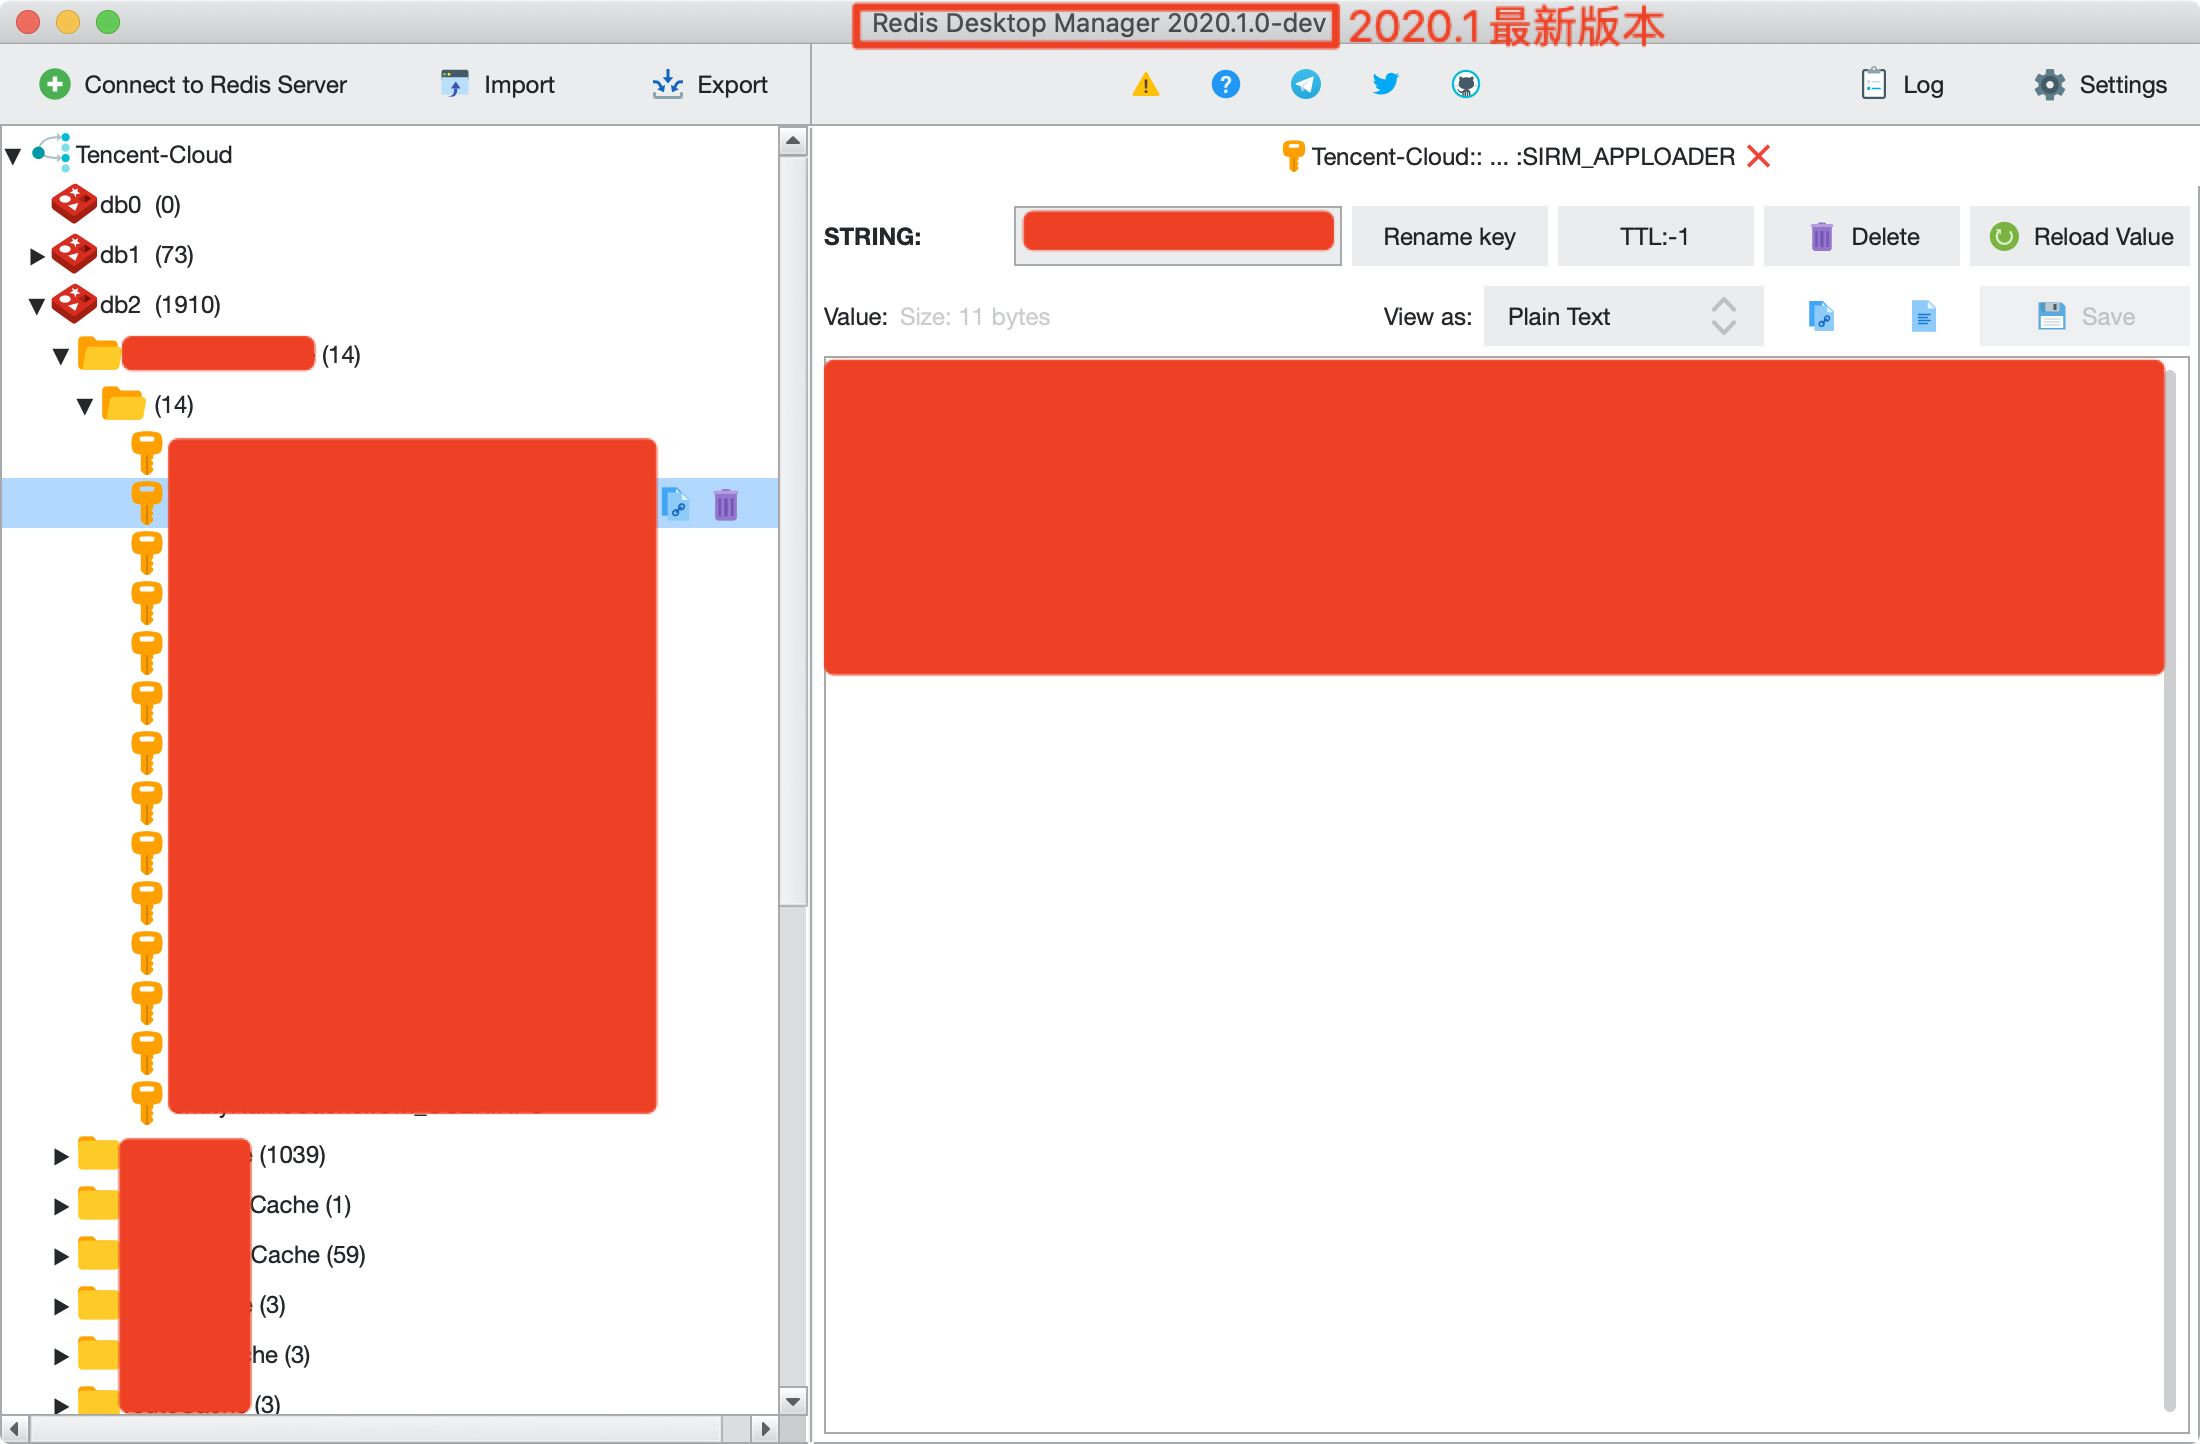The height and width of the screenshot is (1444, 2200).
Task: Copy key name icon on selected row
Action: 676,504
